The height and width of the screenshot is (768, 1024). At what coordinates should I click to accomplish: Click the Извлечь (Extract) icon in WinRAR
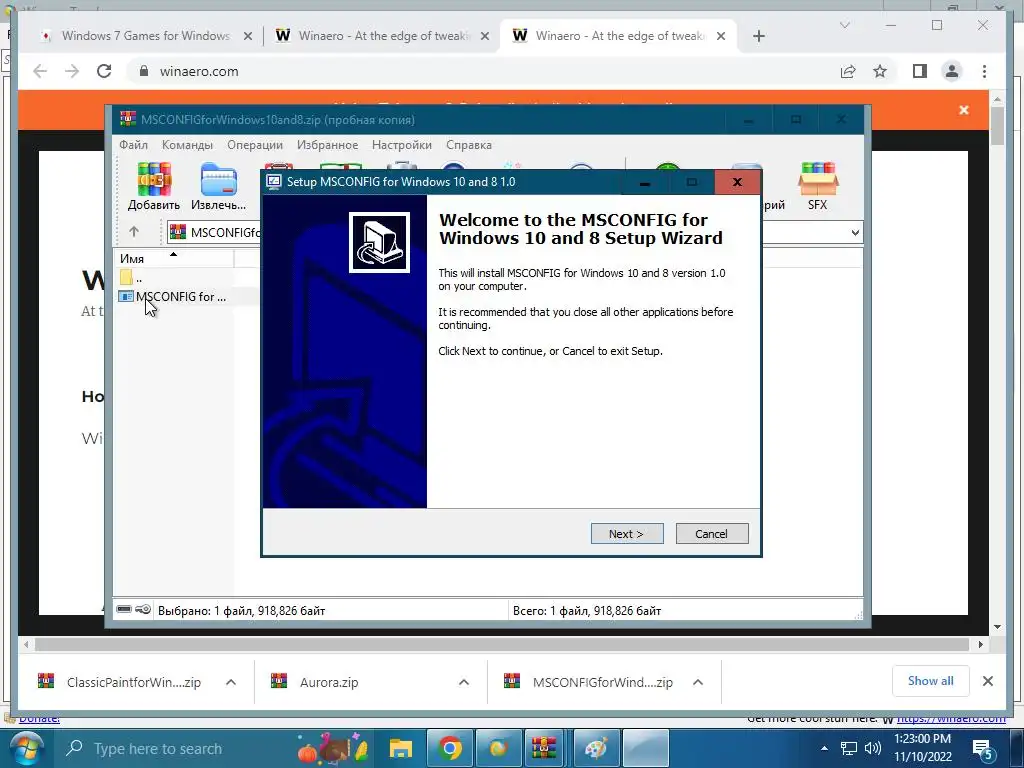[x=218, y=186]
